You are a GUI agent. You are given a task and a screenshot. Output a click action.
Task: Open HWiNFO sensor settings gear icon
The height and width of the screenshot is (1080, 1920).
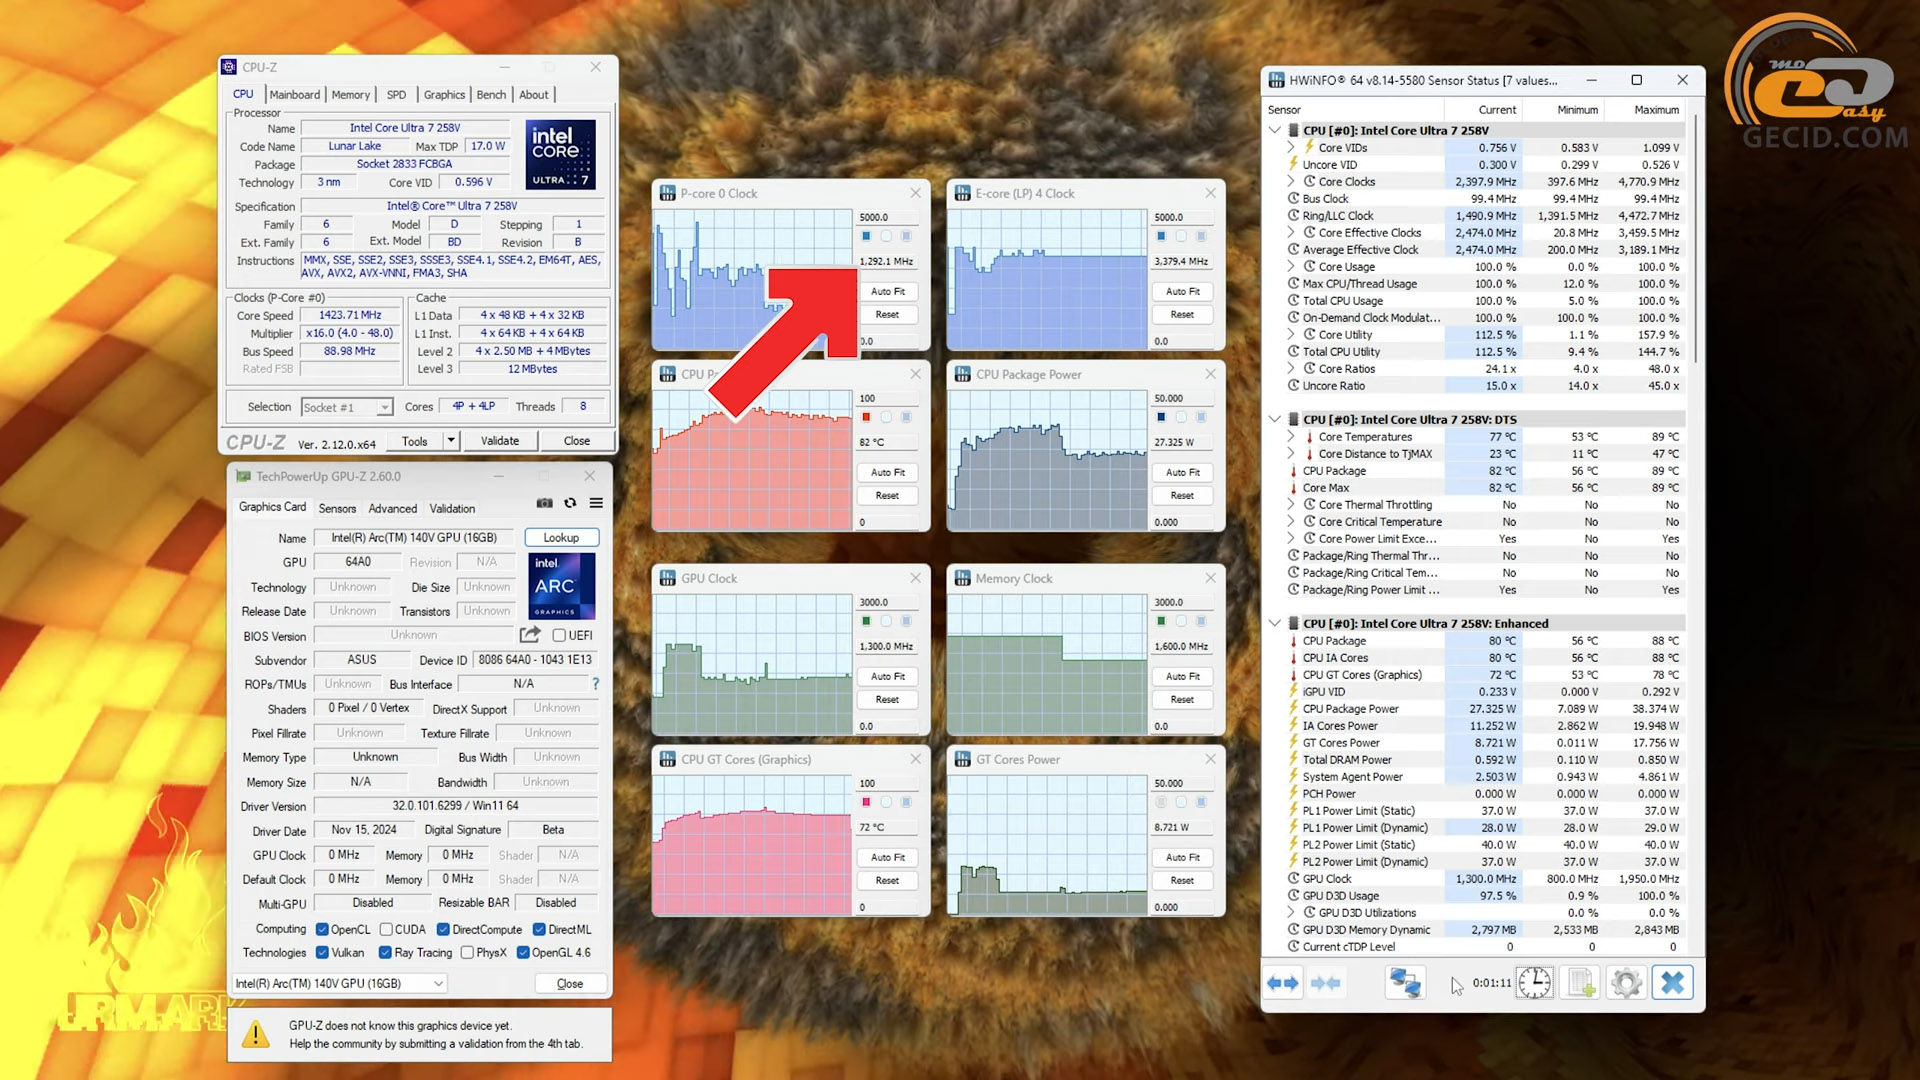point(1627,983)
